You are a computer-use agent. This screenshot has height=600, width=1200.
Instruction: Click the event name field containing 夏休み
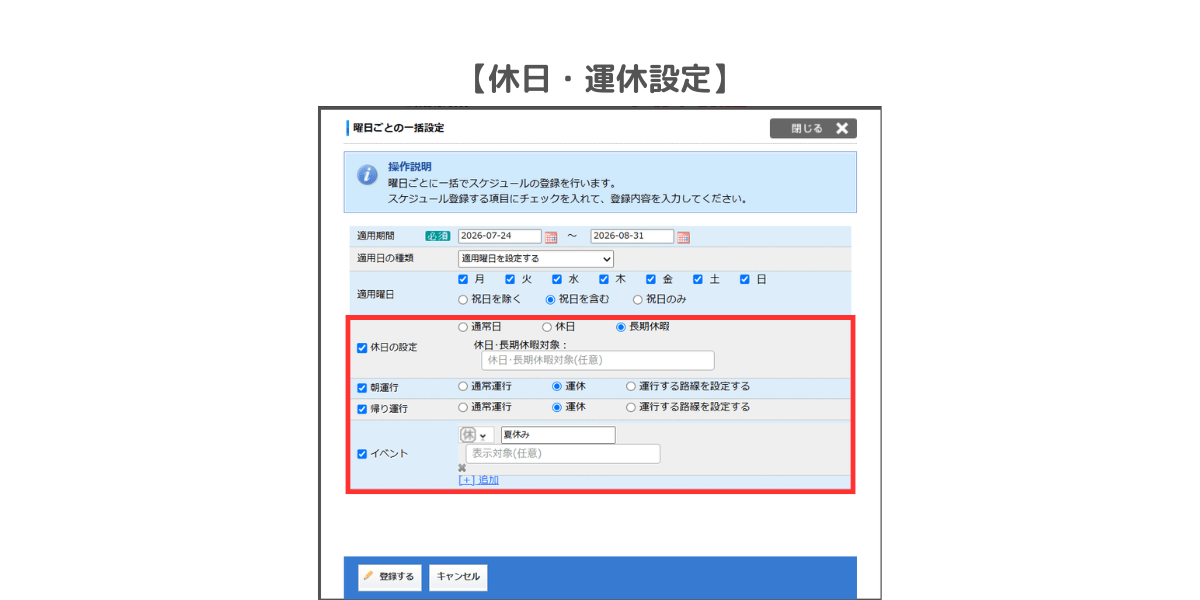tap(558, 435)
